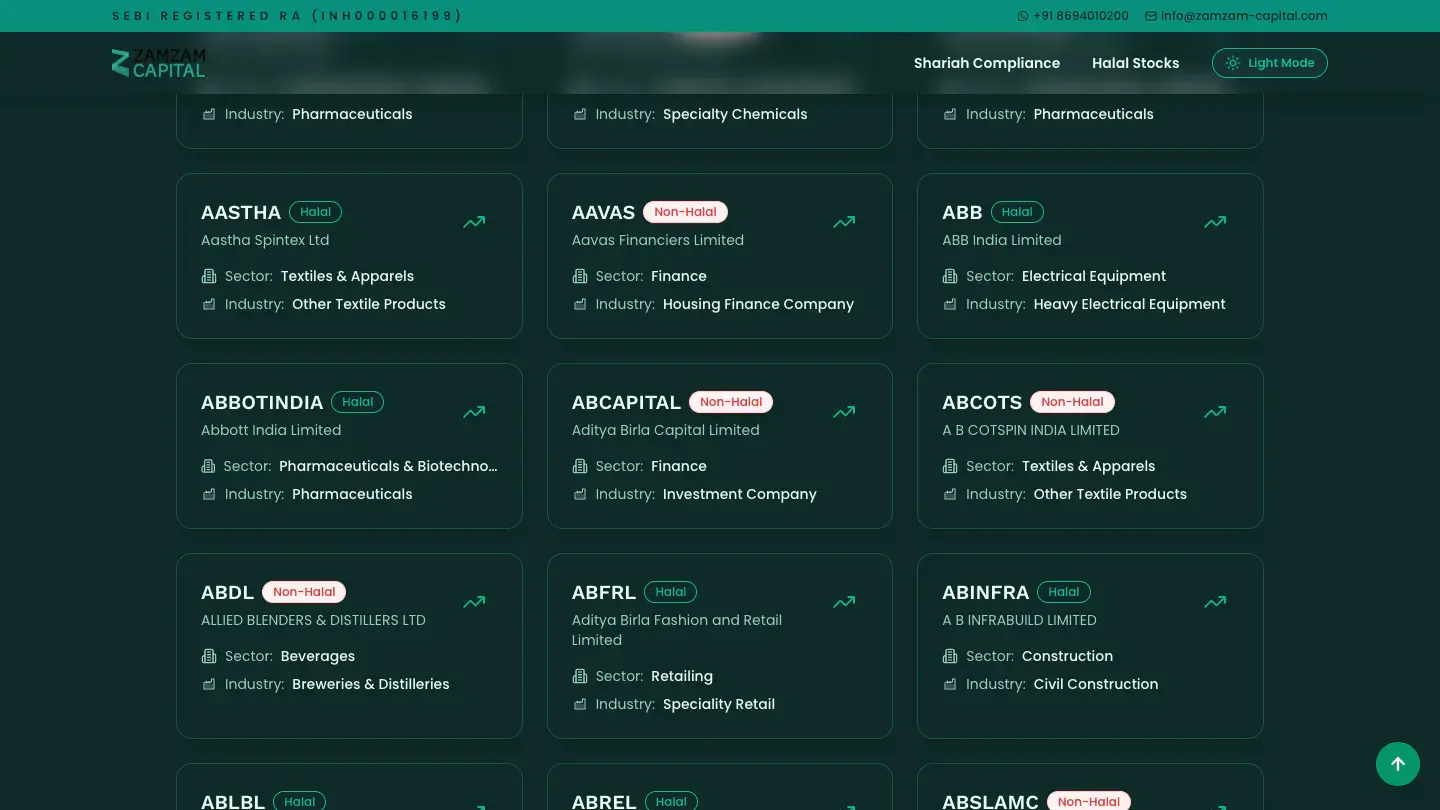Click the Halal badge on ABFRL card
The image size is (1440, 810).
pos(671,592)
